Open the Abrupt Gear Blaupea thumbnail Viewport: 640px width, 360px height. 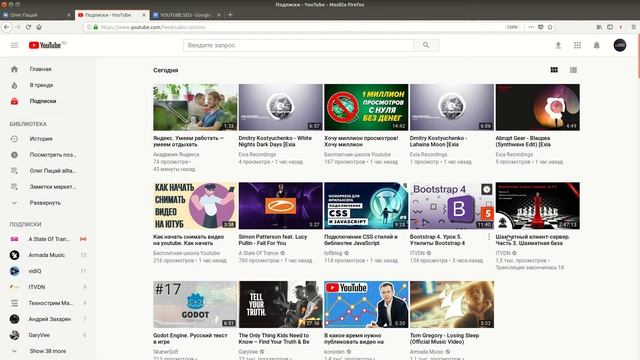pyautogui.click(x=538, y=107)
